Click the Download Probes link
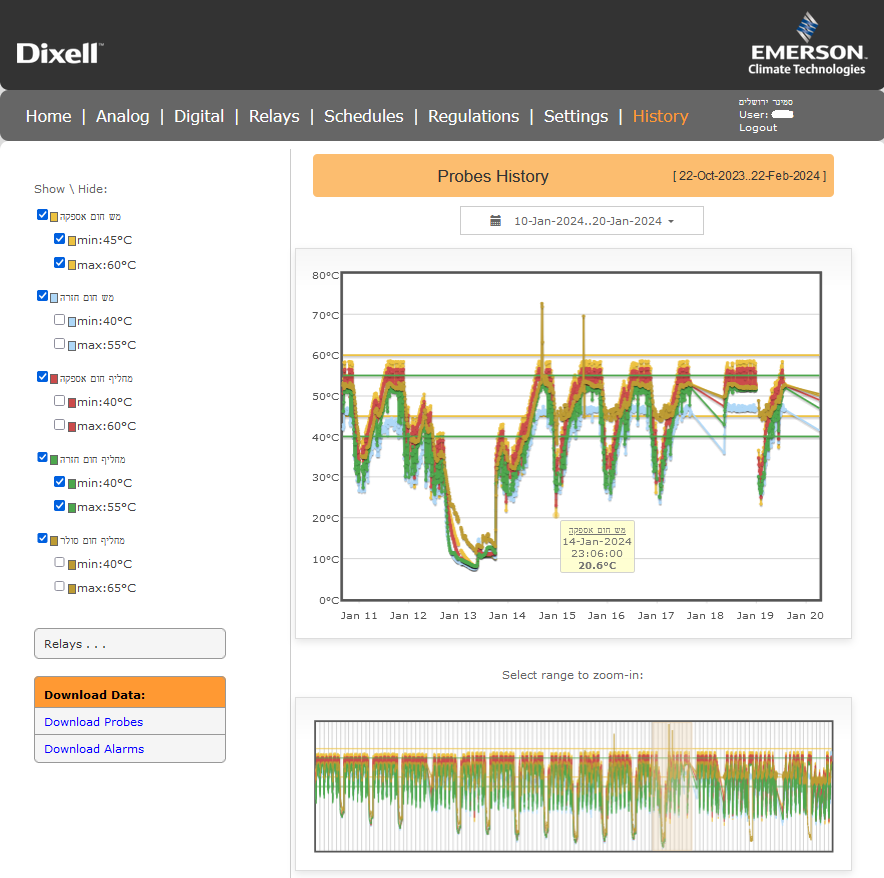 point(94,722)
